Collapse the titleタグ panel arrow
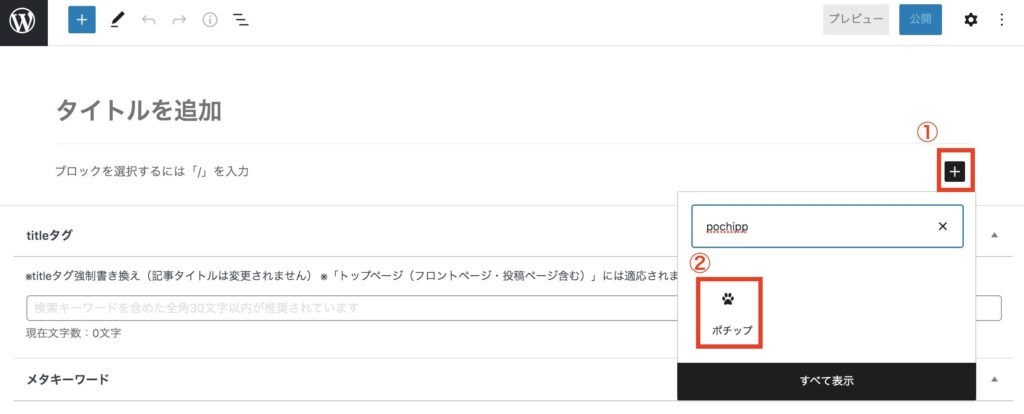Viewport: 1024px width, 414px height. tap(995, 235)
